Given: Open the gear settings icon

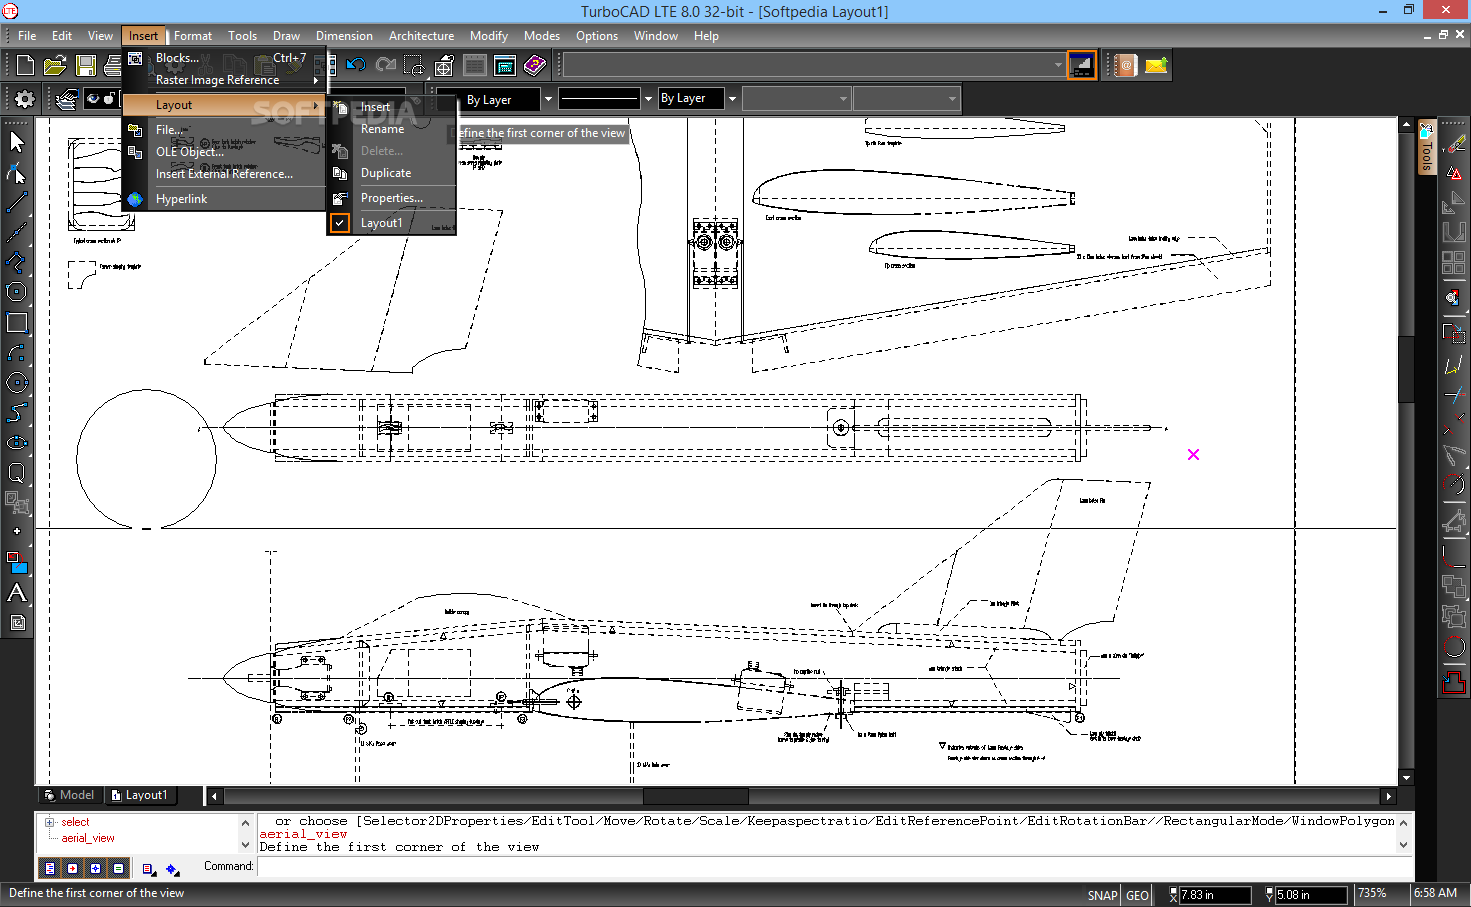Looking at the screenshot, I should click(25, 99).
